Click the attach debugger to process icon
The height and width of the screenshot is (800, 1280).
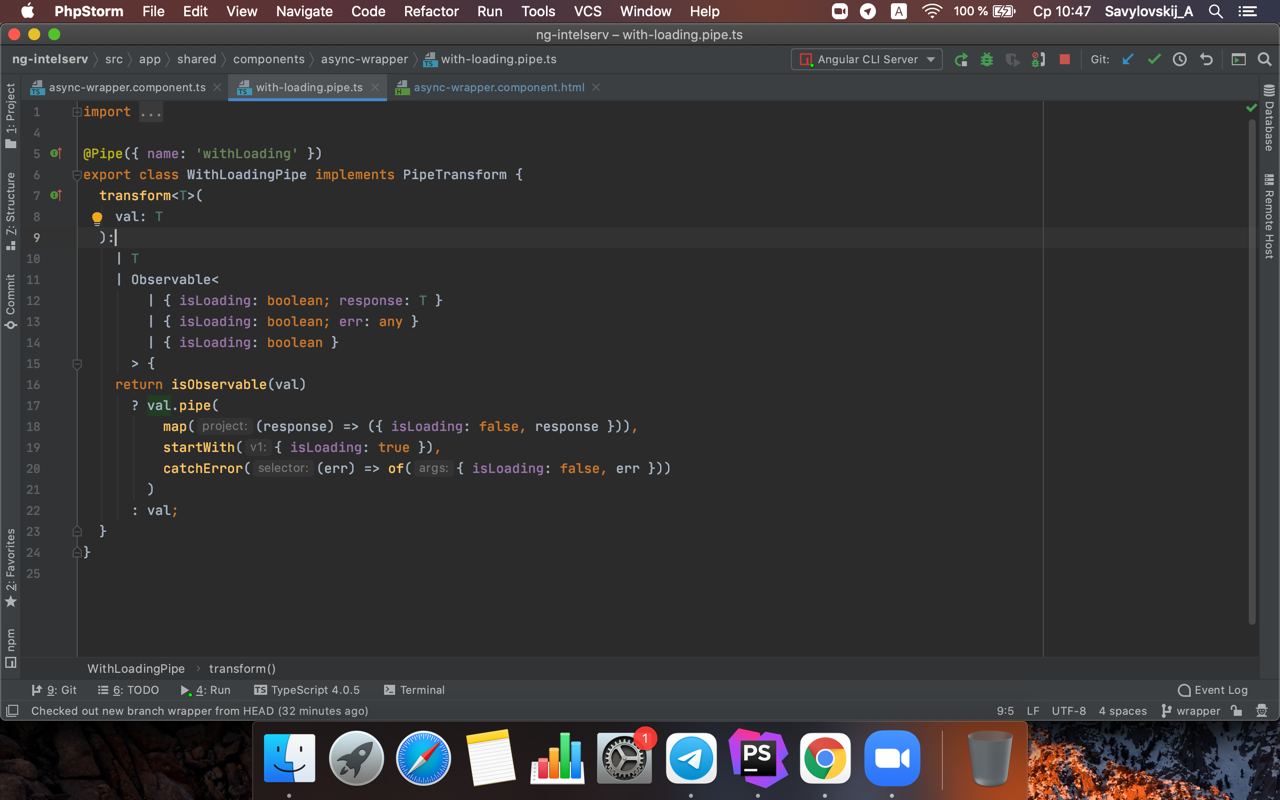(x=1038, y=59)
